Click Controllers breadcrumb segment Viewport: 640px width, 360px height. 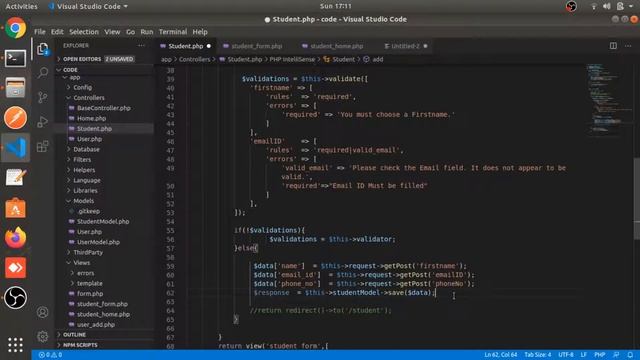point(194,60)
